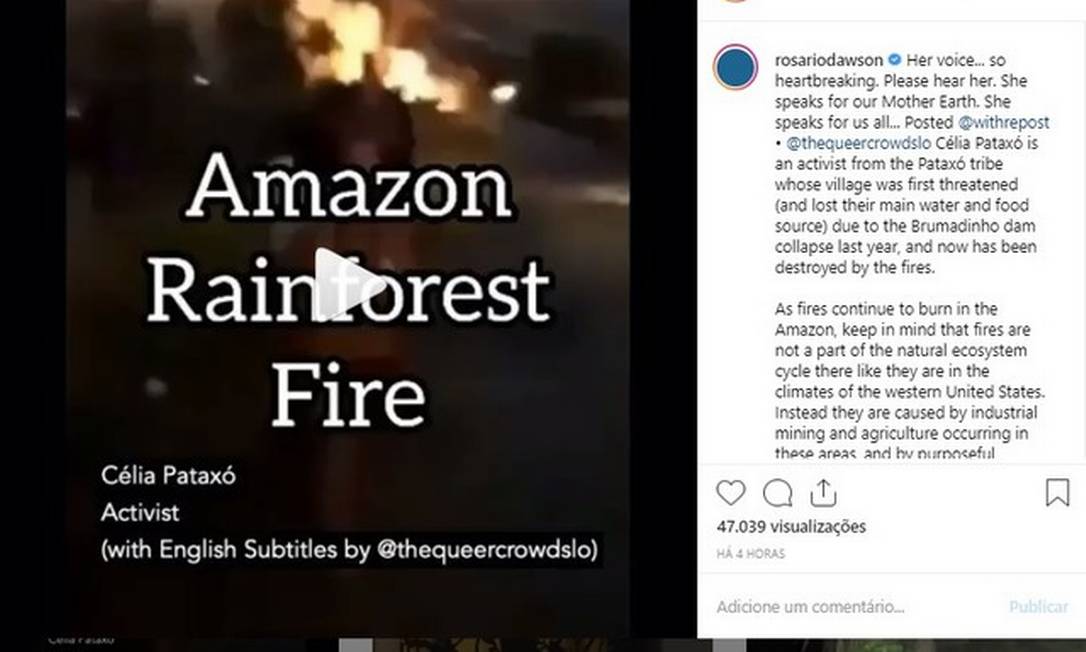The width and height of the screenshot is (1086, 652).
Task: Click the verified badge next to rosariodawson
Action: pyautogui.click(x=895, y=60)
